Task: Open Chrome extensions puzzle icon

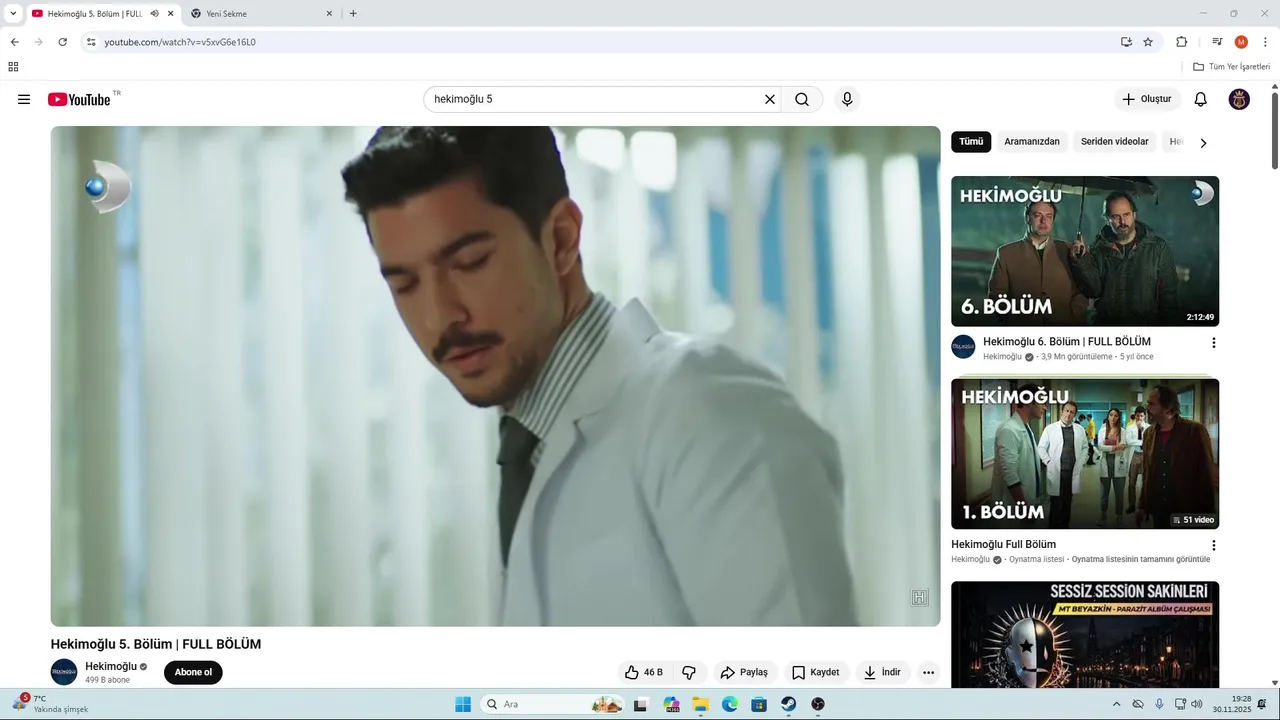Action: [x=1181, y=42]
